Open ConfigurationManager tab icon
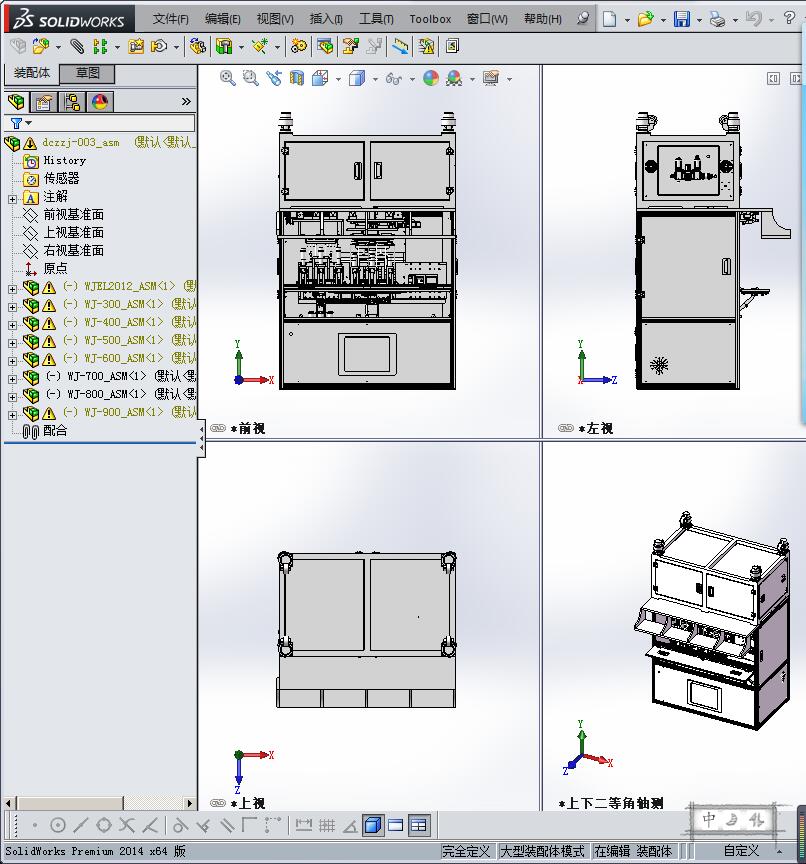Viewport: 806px width, 864px height. (x=72, y=102)
